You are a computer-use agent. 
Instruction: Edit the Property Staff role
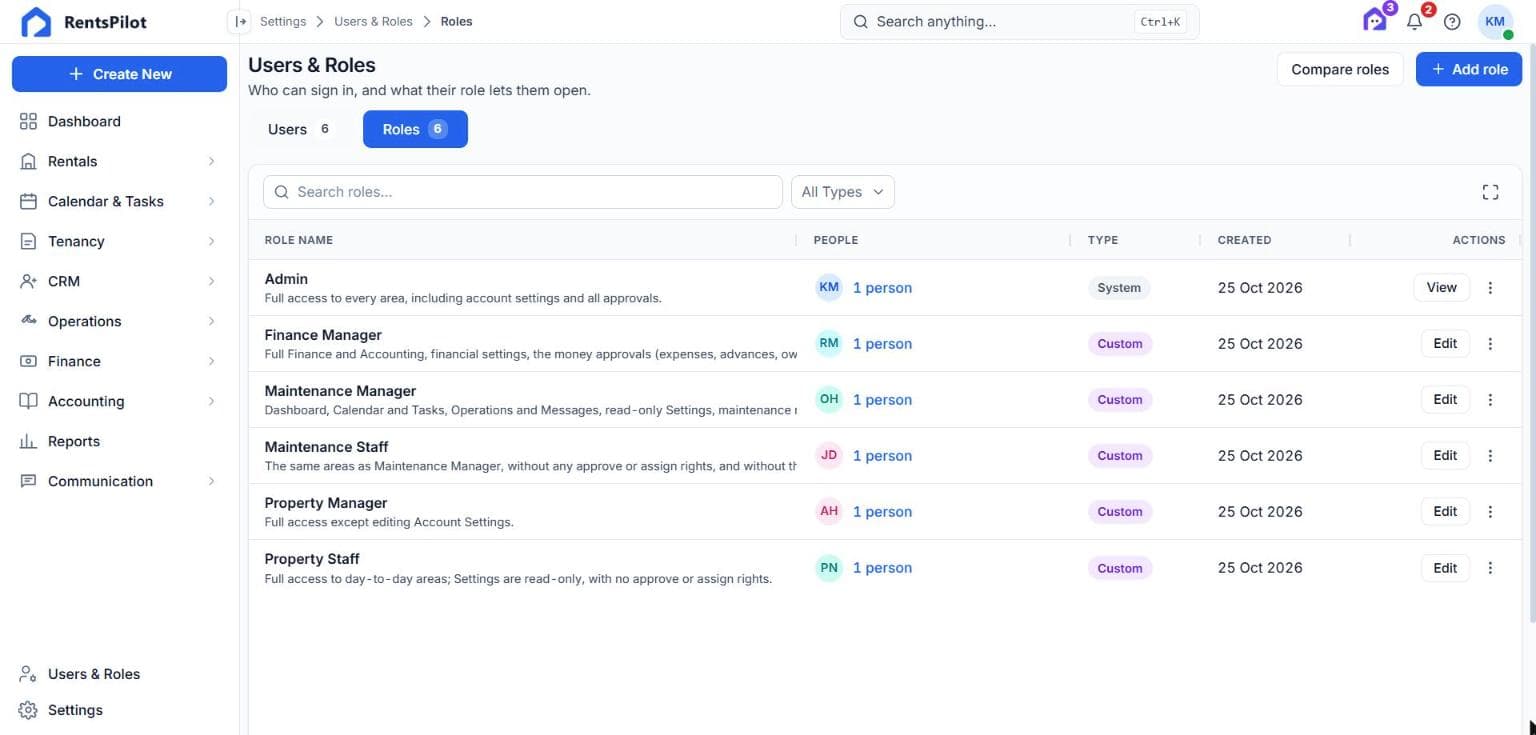pyautogui.click(x=1445, y=568)
